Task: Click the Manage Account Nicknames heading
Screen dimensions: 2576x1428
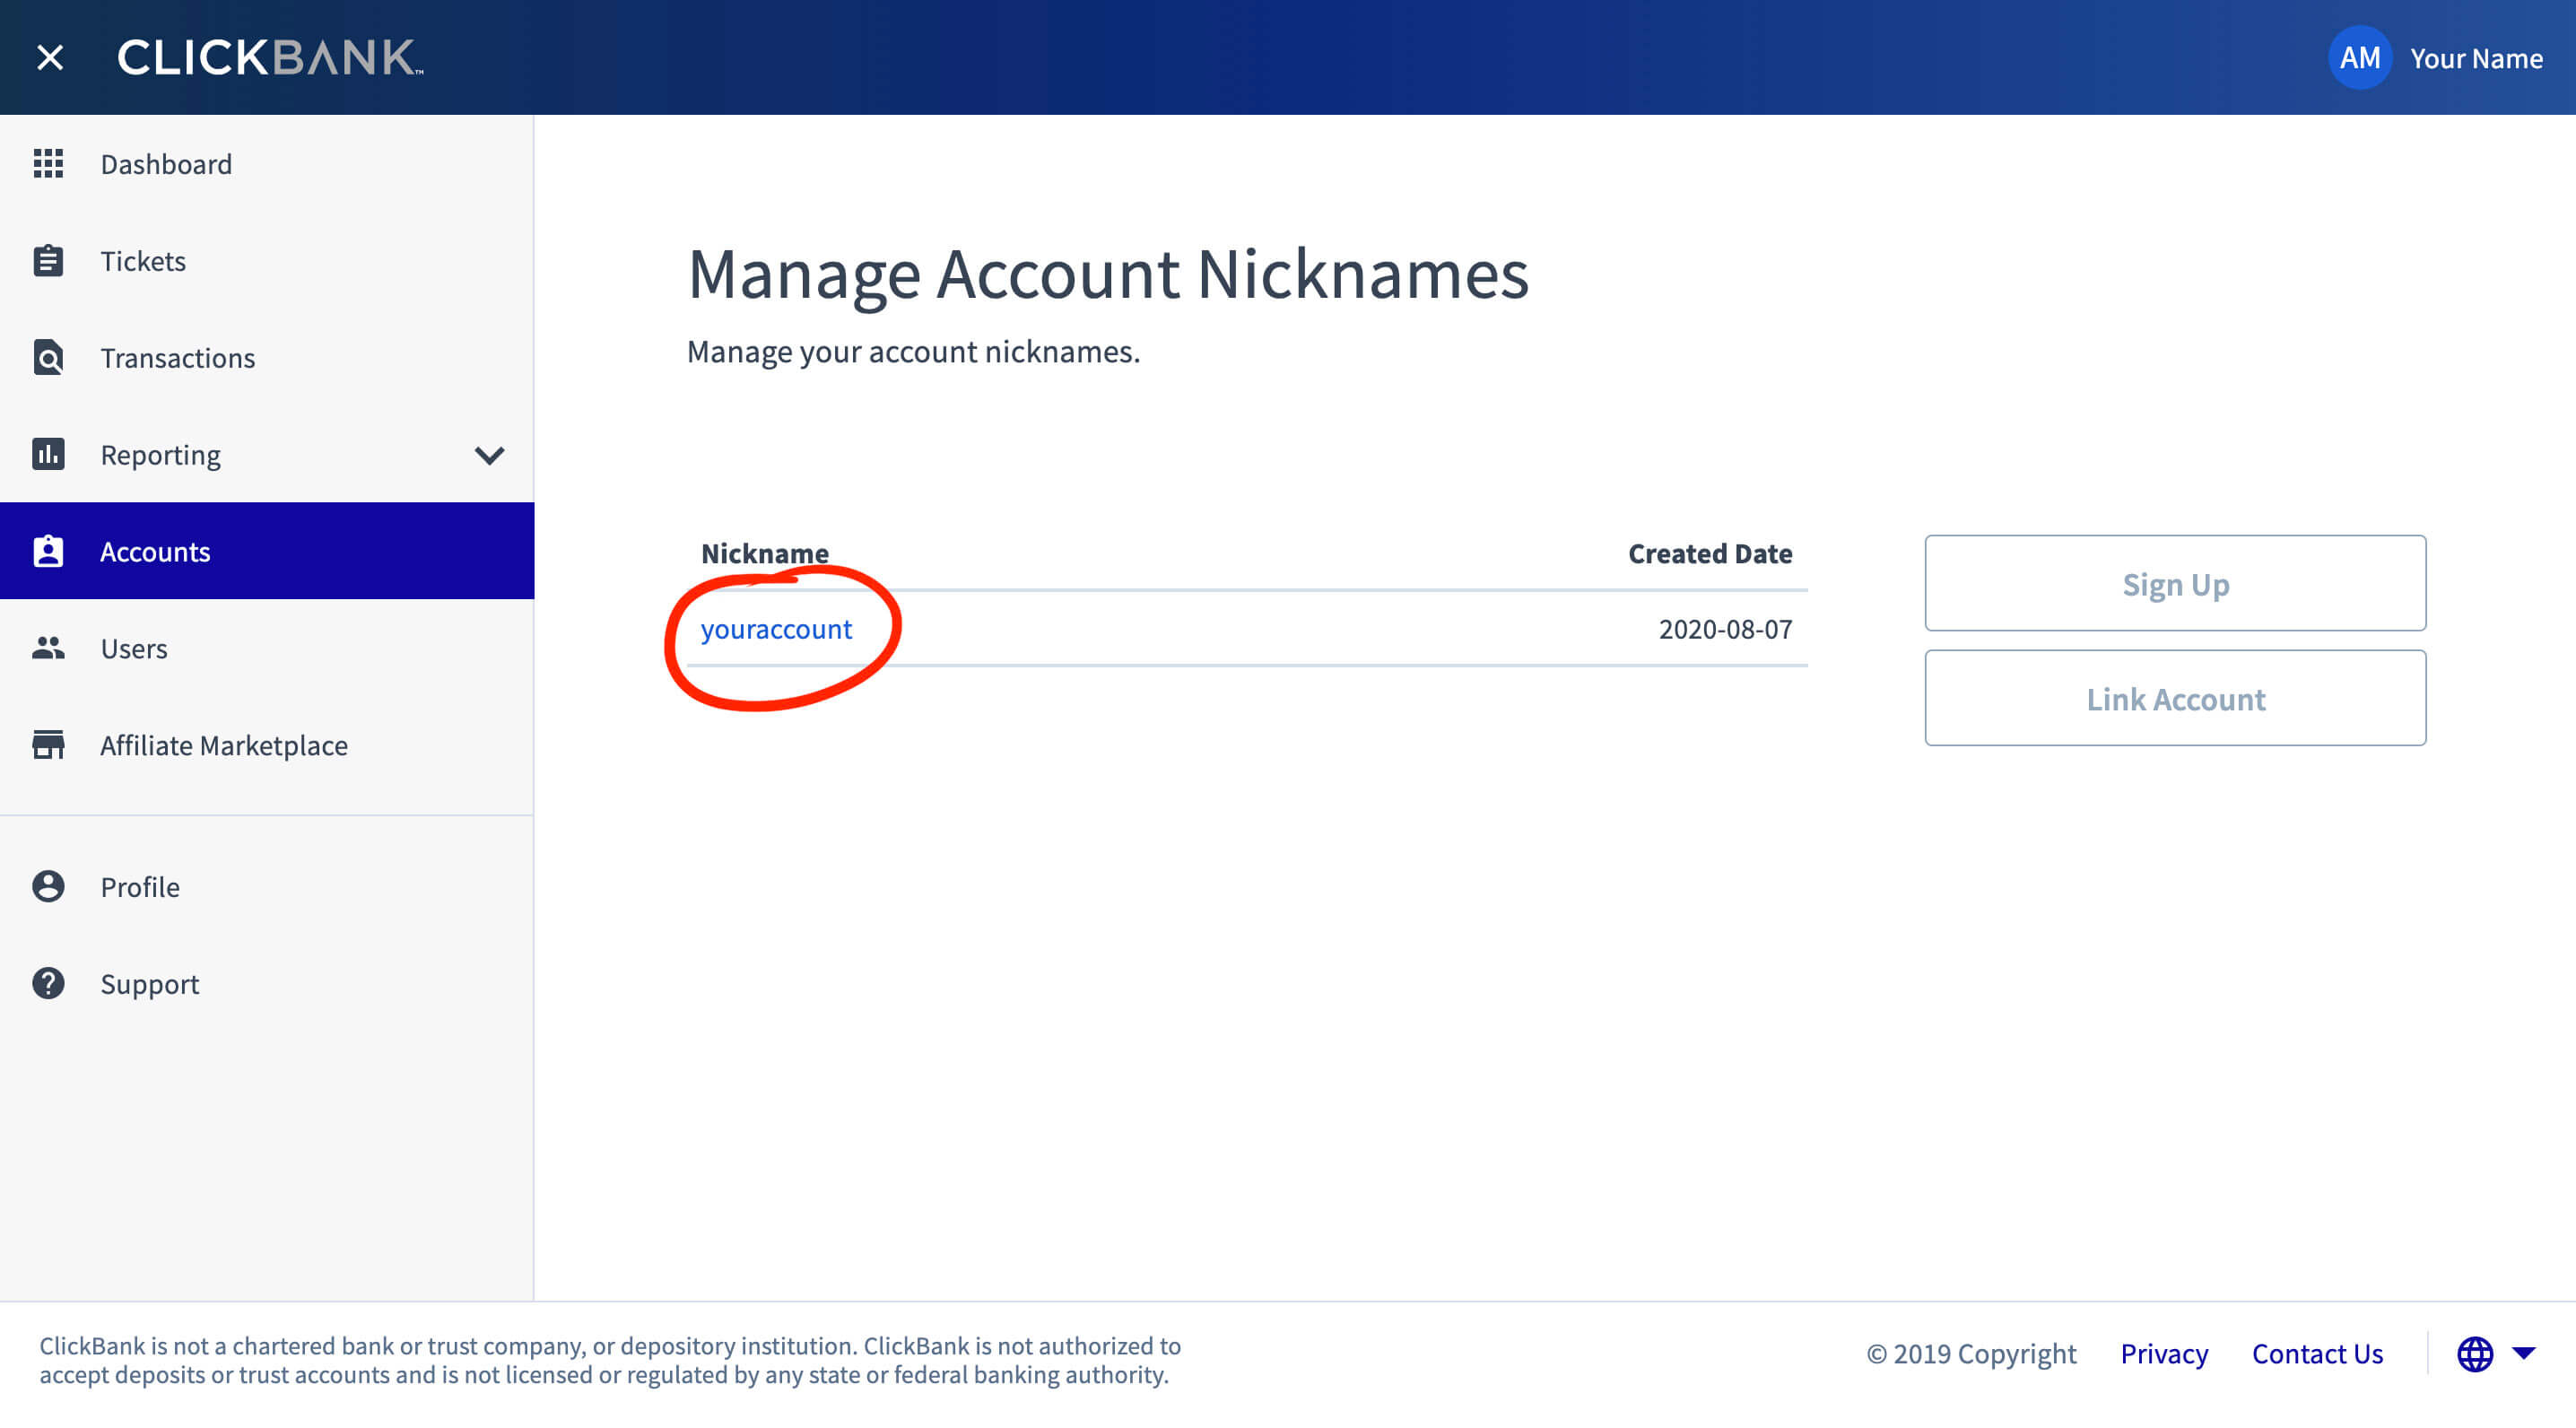Action: (x=1108, y=274)
